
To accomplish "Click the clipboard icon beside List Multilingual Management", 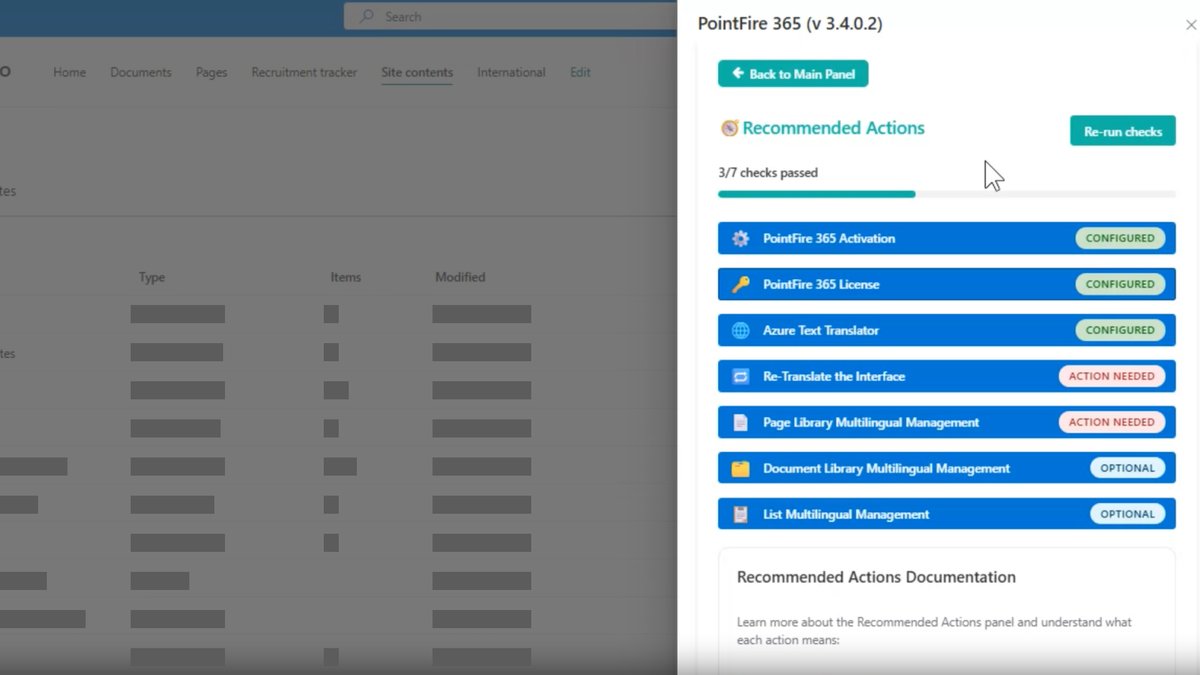I will click(740, 515).
